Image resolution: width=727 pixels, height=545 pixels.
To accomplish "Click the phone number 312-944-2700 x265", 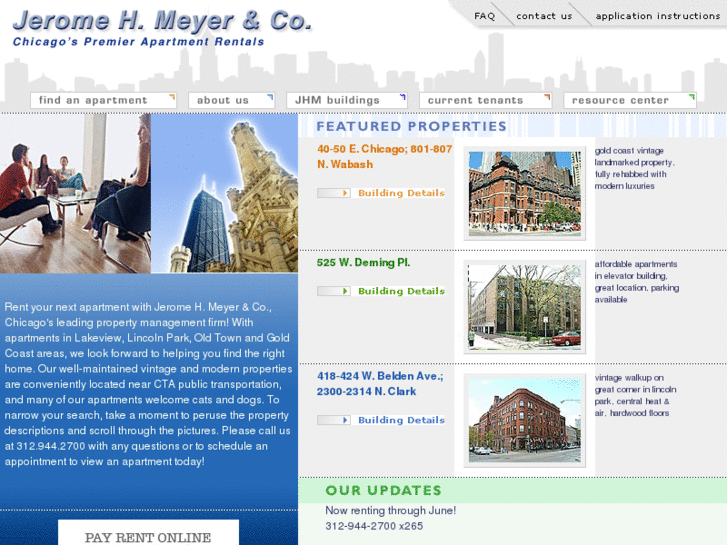I will coord(374,526).
